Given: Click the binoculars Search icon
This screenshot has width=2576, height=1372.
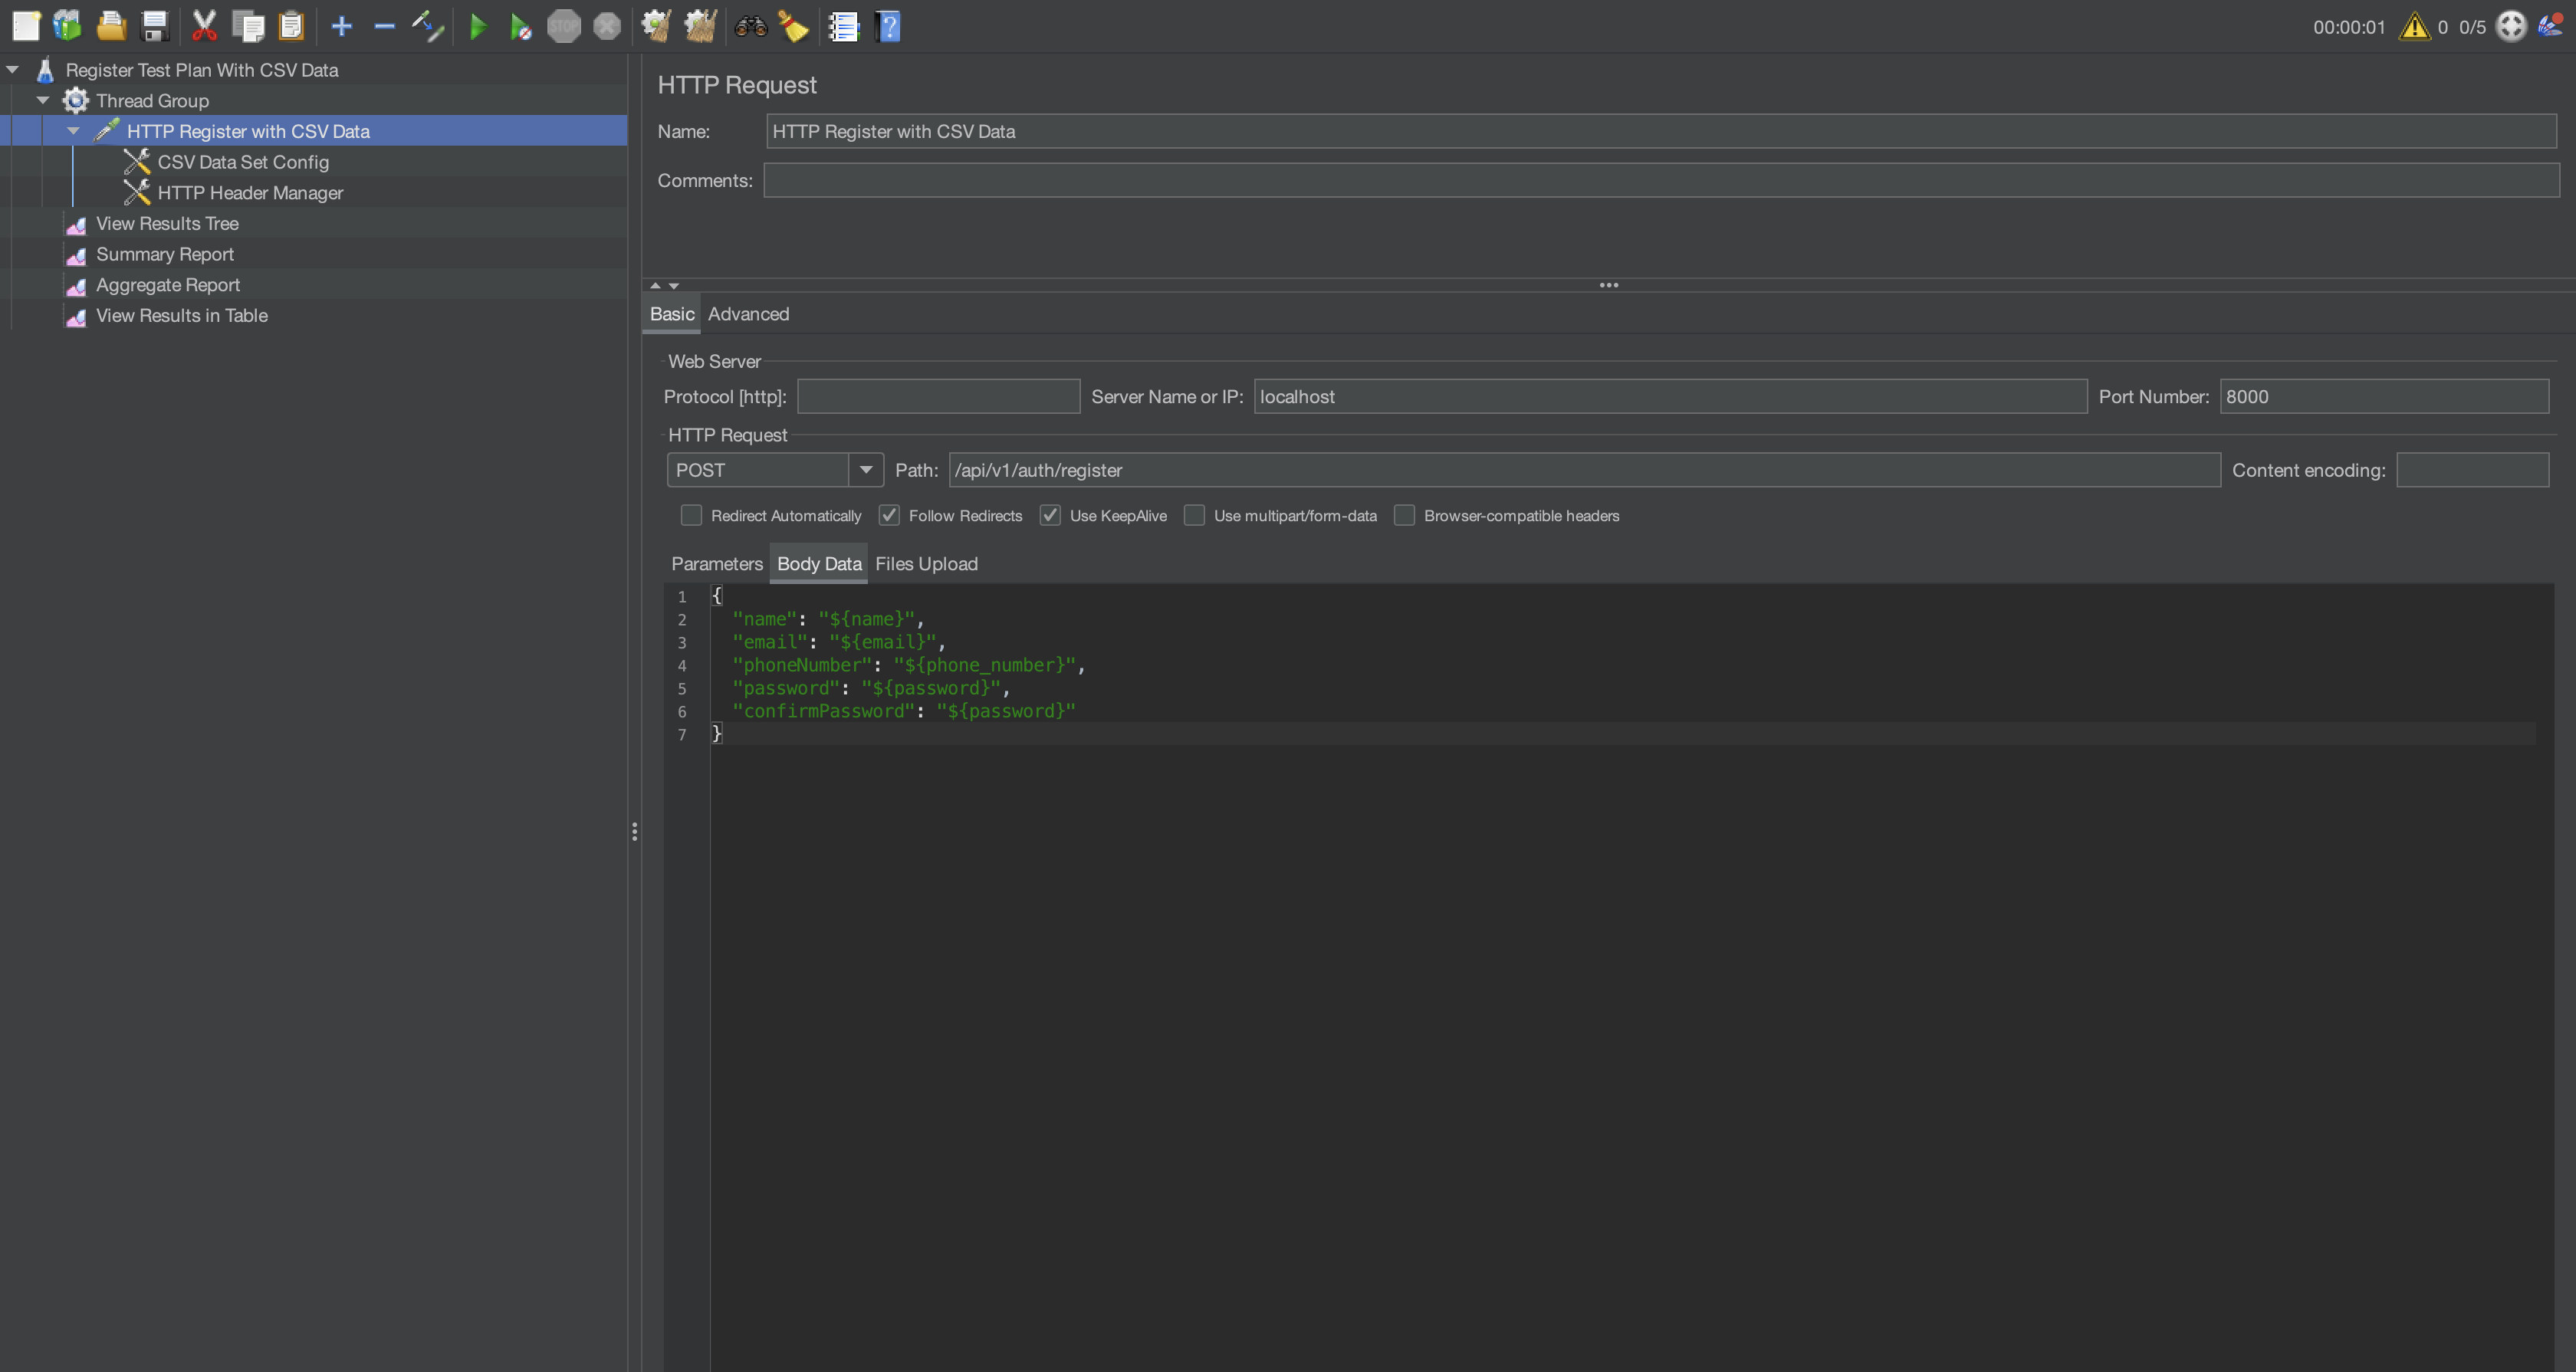Looking at the screenshot, I should coord(751,27).
